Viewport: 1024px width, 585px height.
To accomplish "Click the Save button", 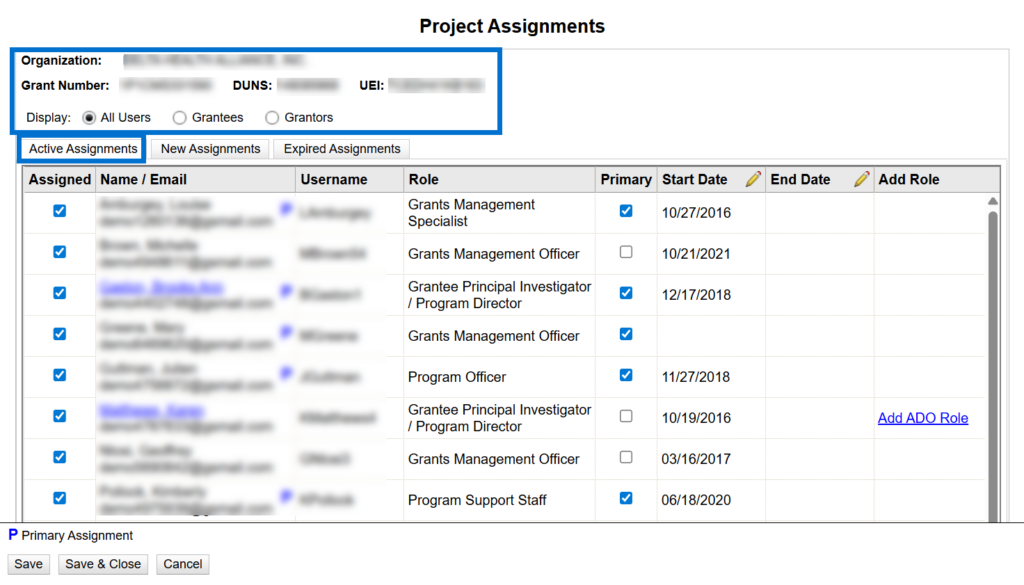I will [28, 564].
